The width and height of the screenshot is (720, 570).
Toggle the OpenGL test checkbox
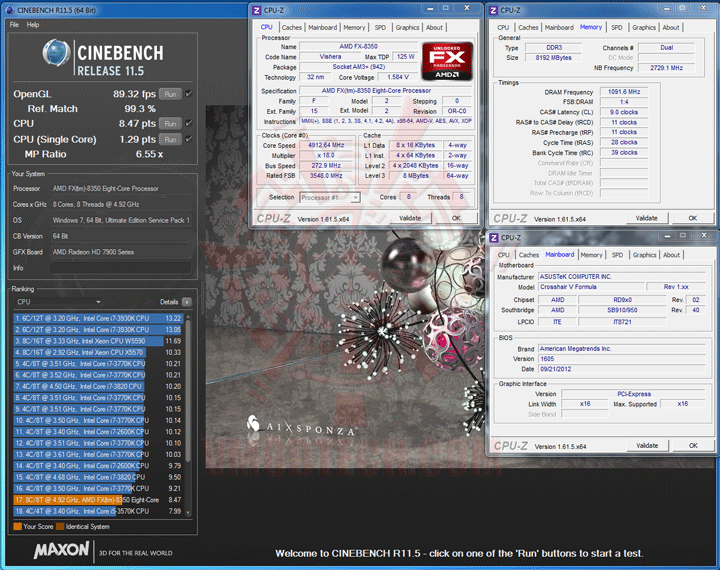coord(189,94)
